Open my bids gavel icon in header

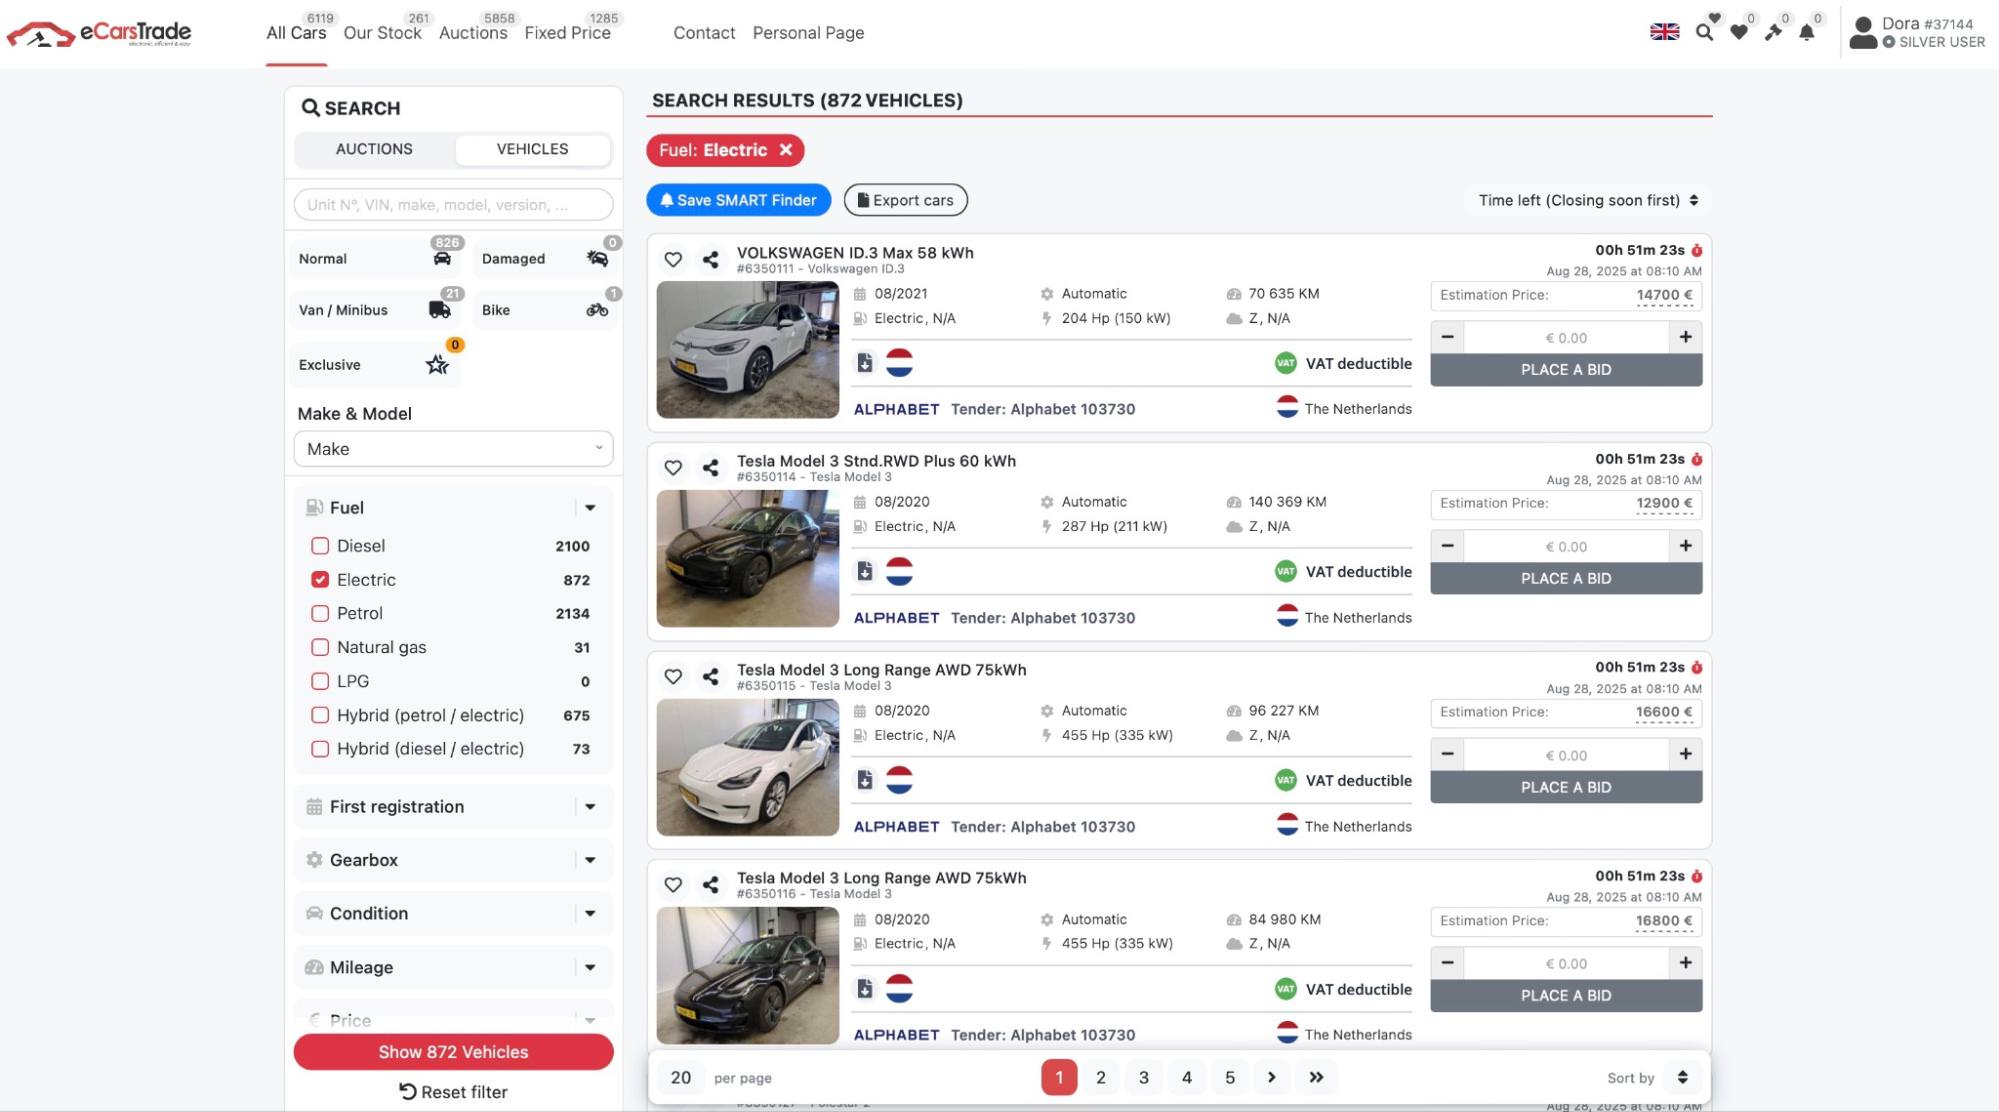(1773, 32)
